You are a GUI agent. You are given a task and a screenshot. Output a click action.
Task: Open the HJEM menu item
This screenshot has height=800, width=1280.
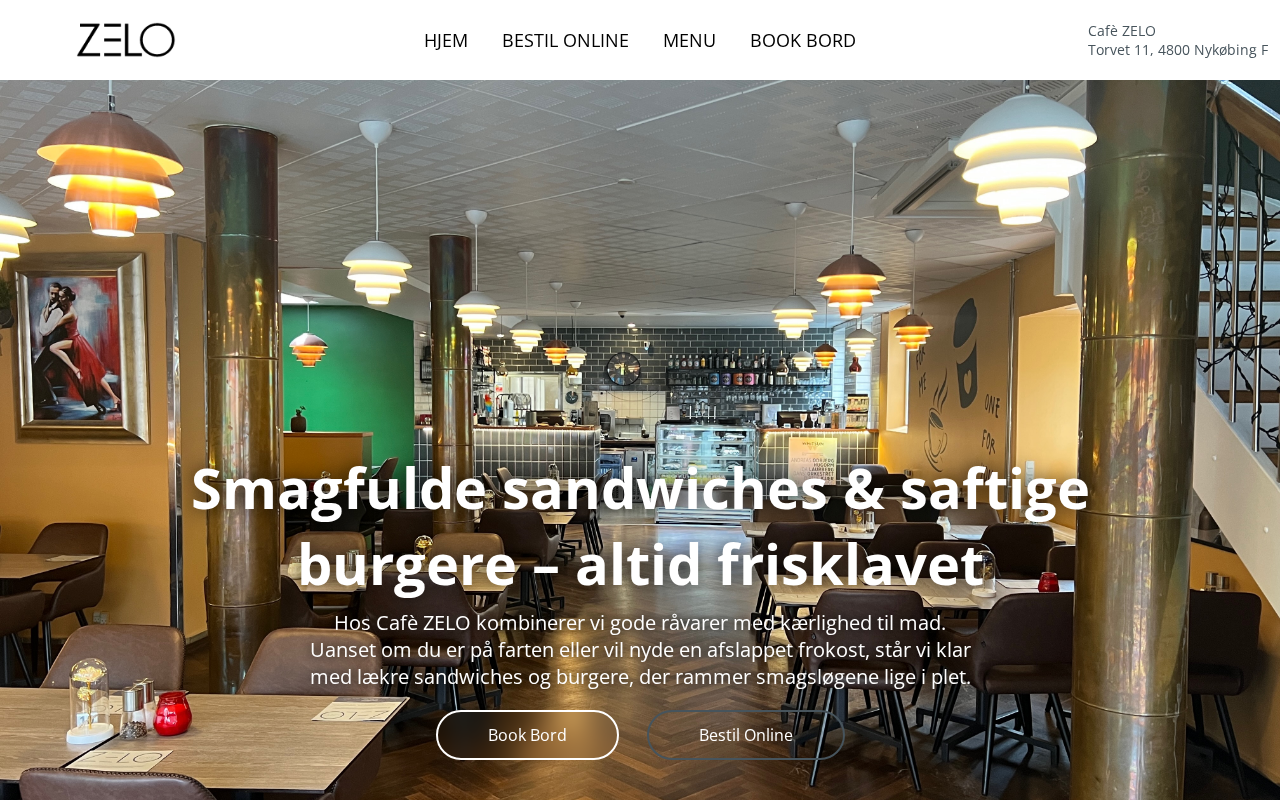446,40
